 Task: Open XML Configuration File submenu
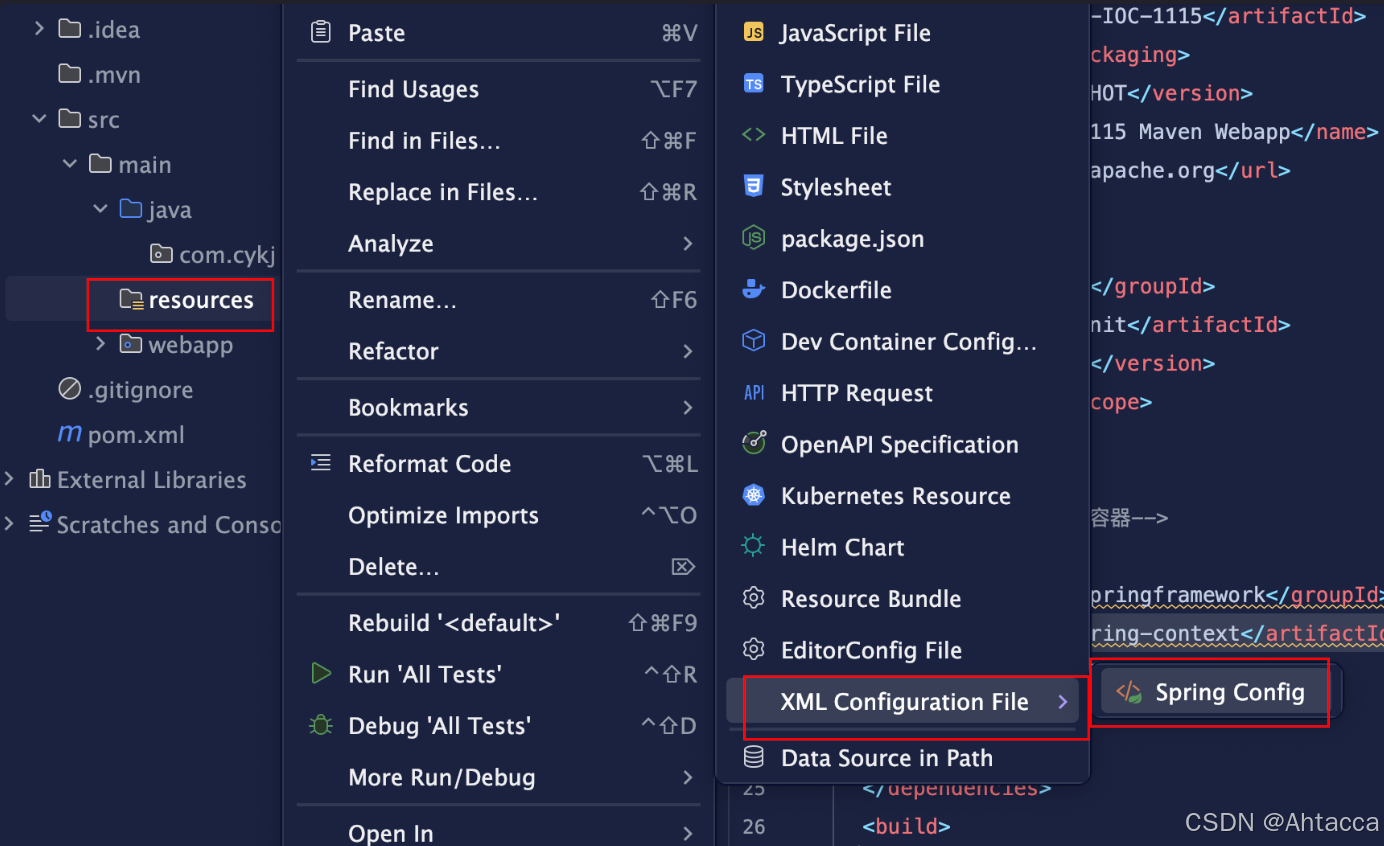tap(902, 702)
